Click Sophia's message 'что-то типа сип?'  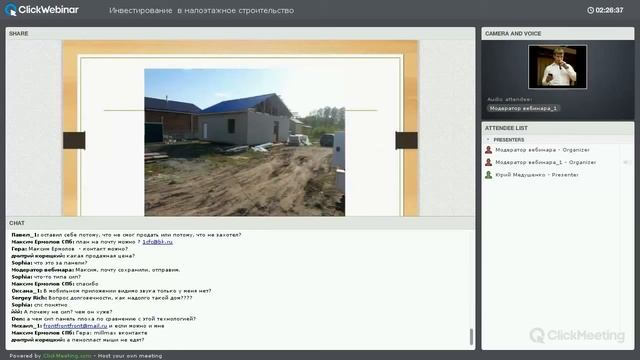point(46,277)
